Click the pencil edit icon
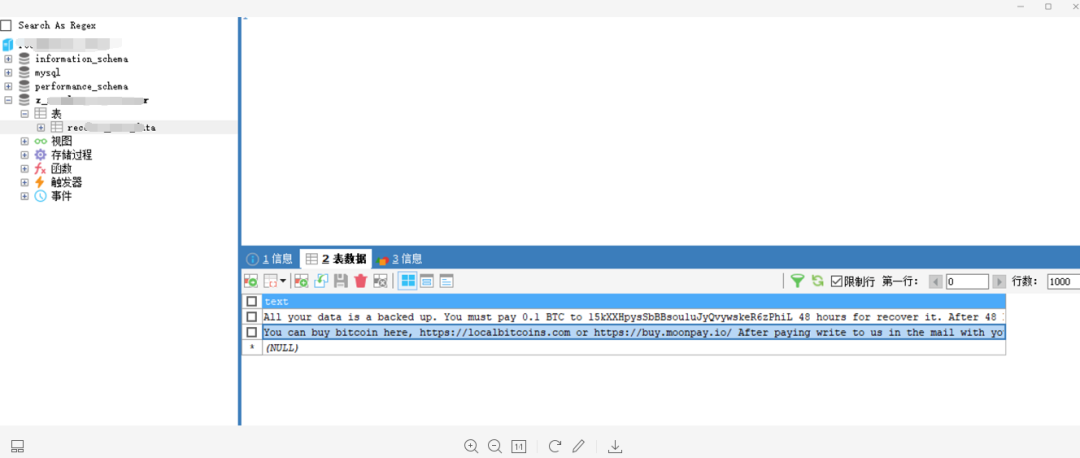Viewport: 1080px width, 458px height. click(579, 446)
